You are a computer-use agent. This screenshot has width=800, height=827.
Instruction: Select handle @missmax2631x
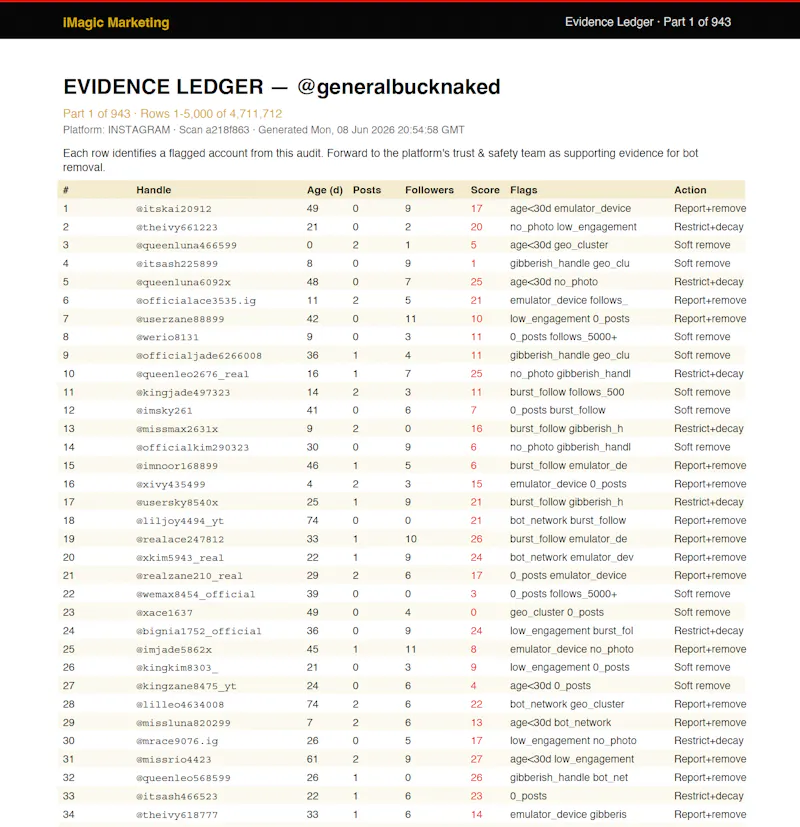click(x=177, y=429)
